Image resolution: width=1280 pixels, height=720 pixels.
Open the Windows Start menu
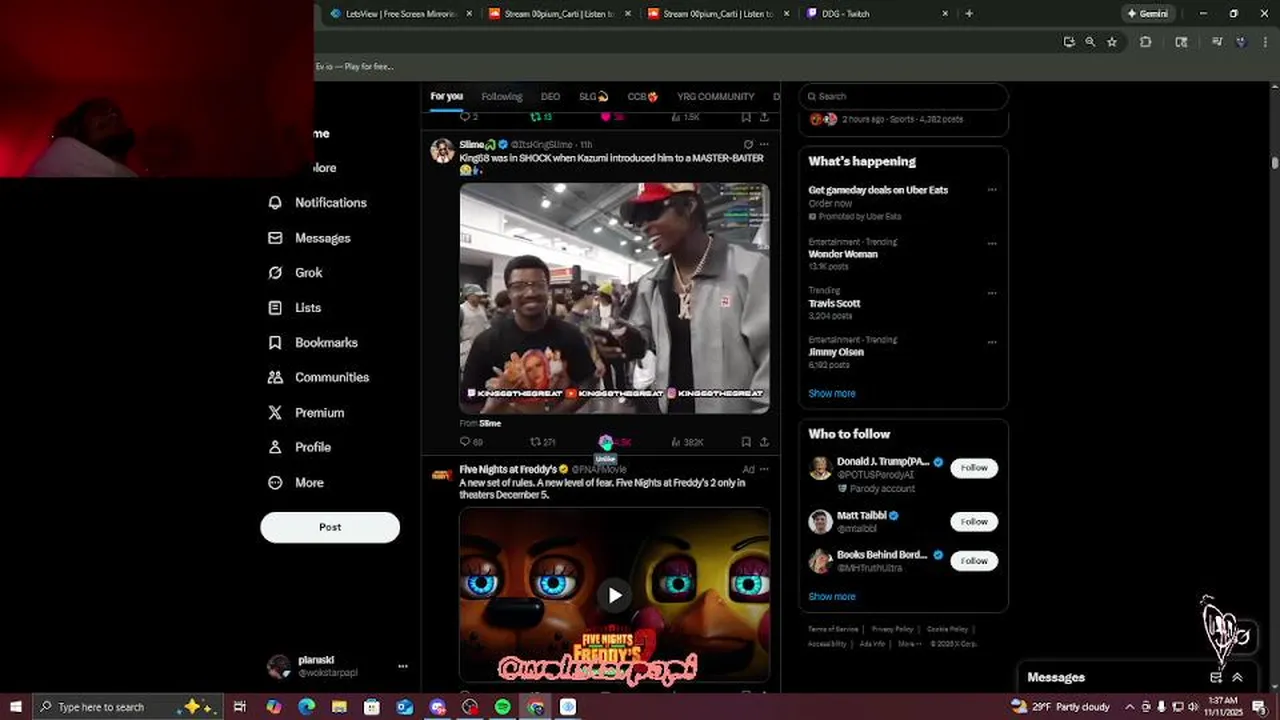[15, 707]
